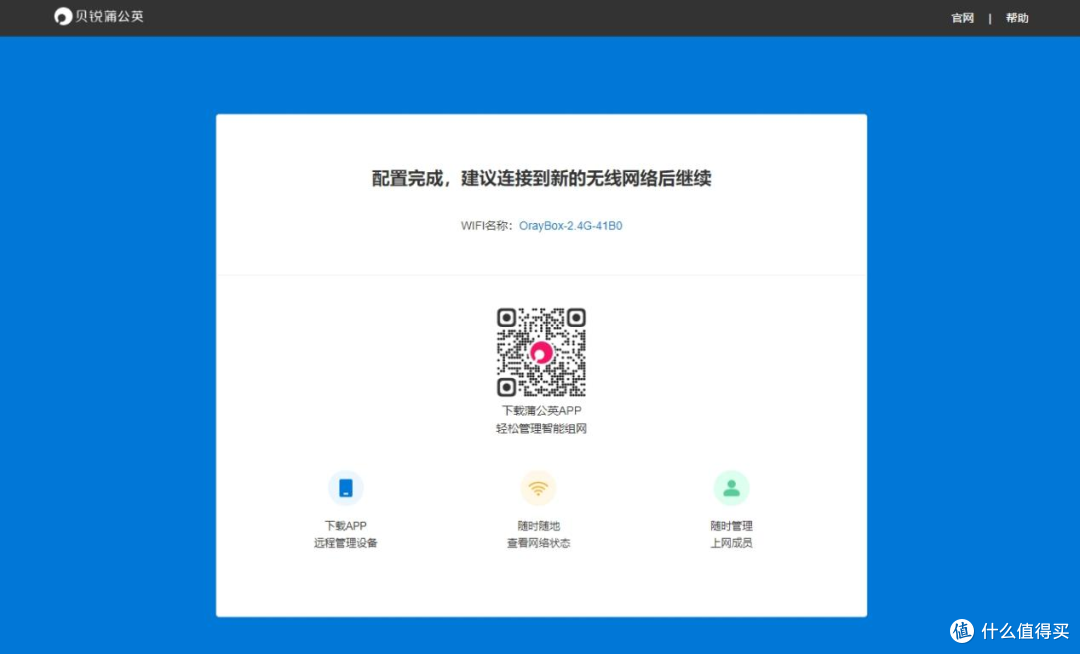Screen dimensions: 1080x654
Task: Click the 下载蒲公英APP caption text
Action: point(541,411)
